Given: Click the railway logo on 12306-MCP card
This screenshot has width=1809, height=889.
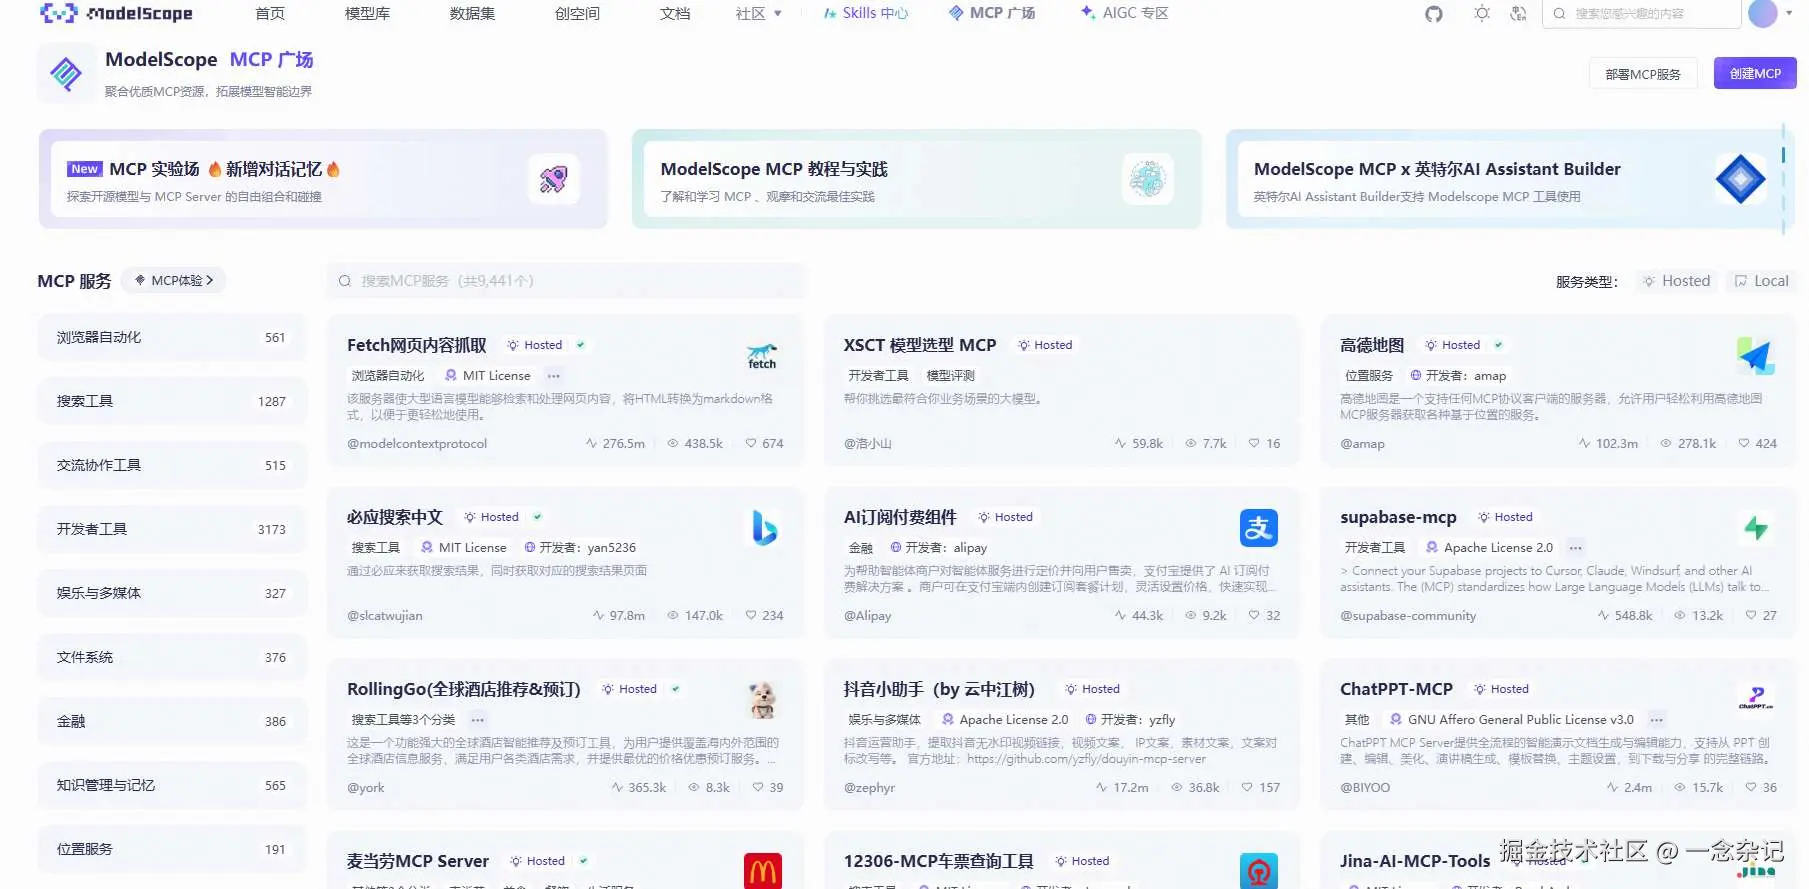Looking at the screenshot, I should [x=1259, y=871].
